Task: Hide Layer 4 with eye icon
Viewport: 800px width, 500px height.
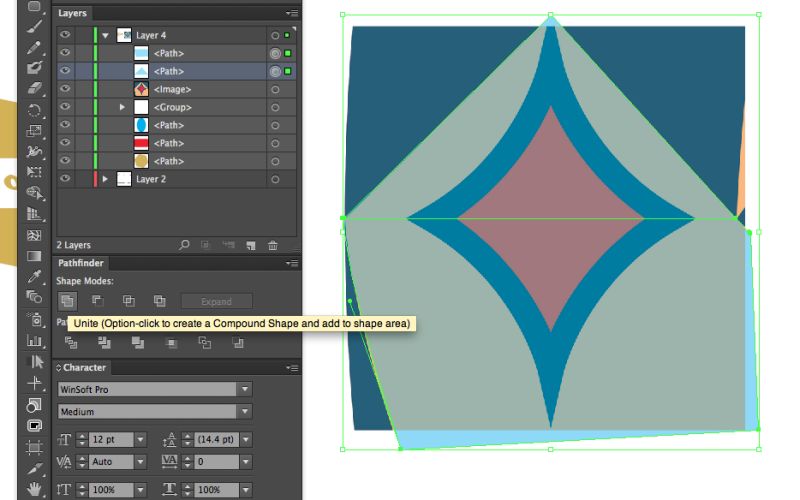Action: click(65, 35)
